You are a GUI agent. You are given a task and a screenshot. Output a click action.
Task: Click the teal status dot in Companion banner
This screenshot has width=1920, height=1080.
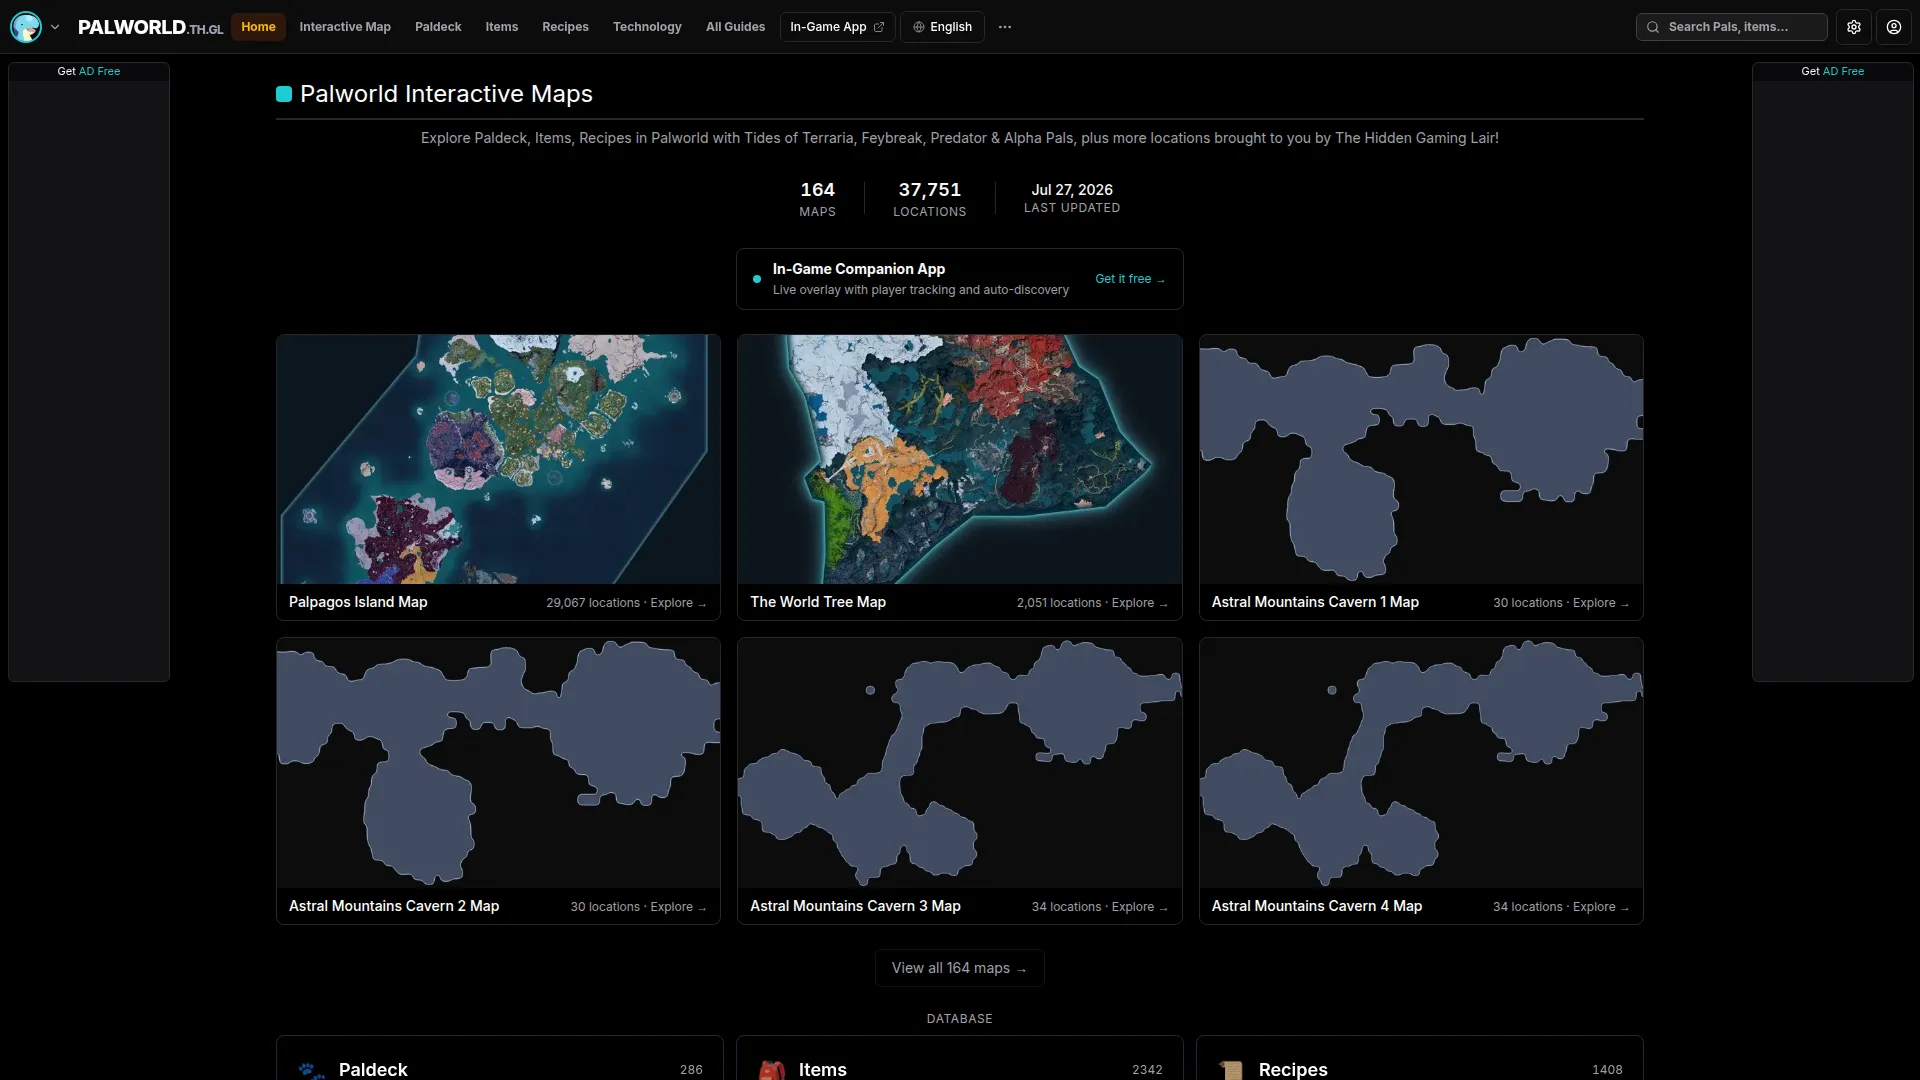coord(757,279)
